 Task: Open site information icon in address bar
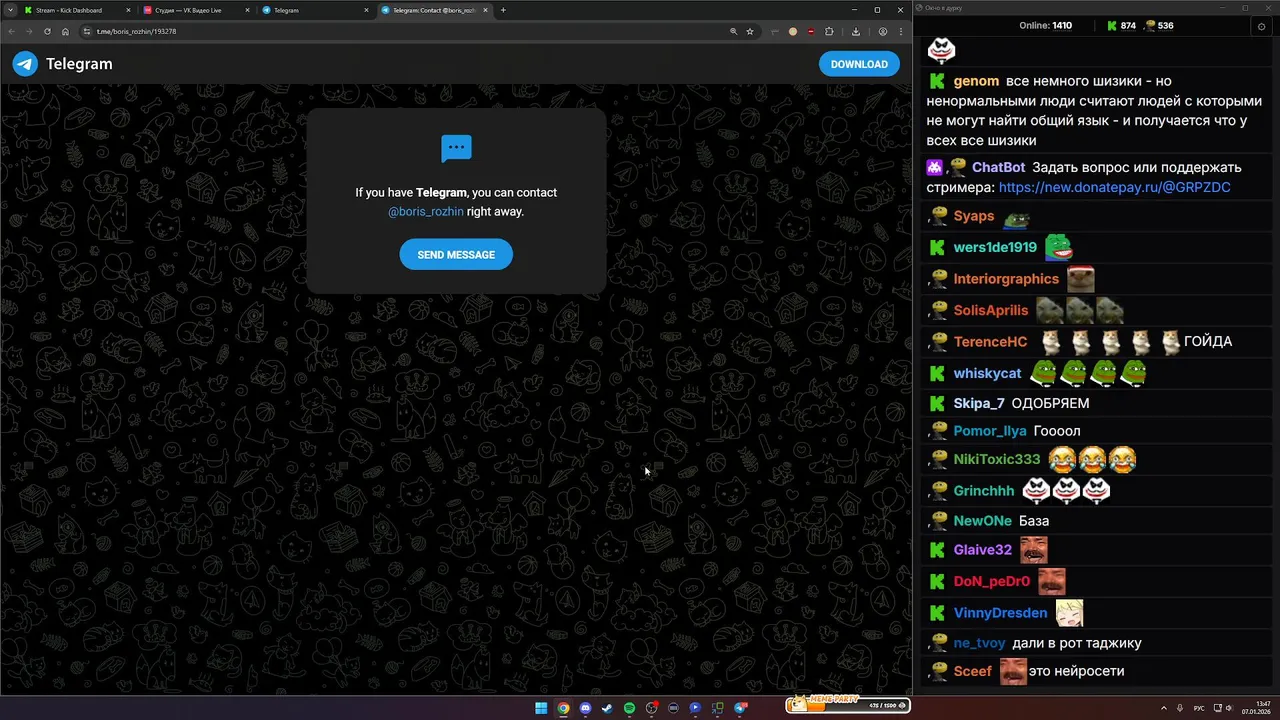tap(87, 31)
